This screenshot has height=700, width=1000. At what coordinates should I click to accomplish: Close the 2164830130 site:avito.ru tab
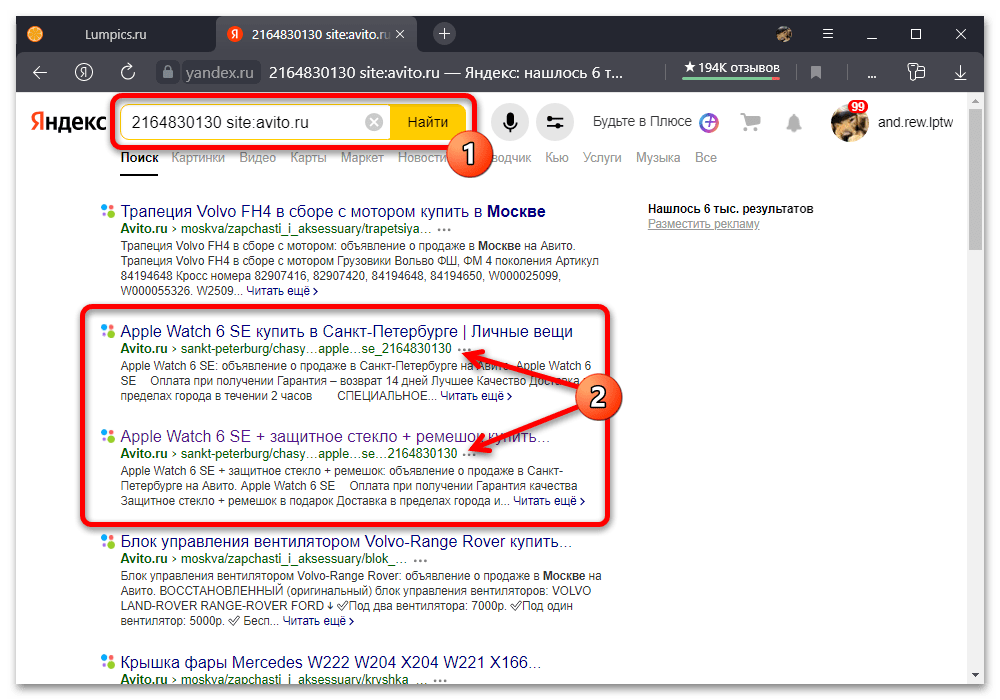(400, 34)
